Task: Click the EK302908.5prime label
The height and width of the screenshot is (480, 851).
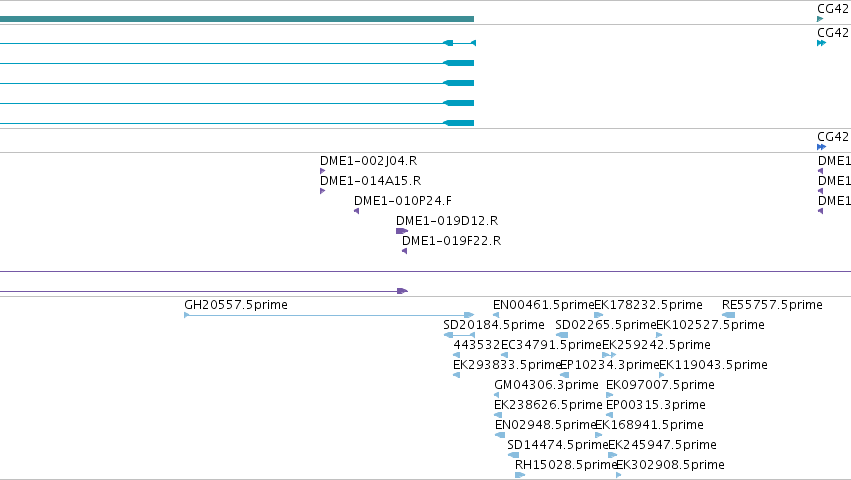Action: [x=670, y=465]
